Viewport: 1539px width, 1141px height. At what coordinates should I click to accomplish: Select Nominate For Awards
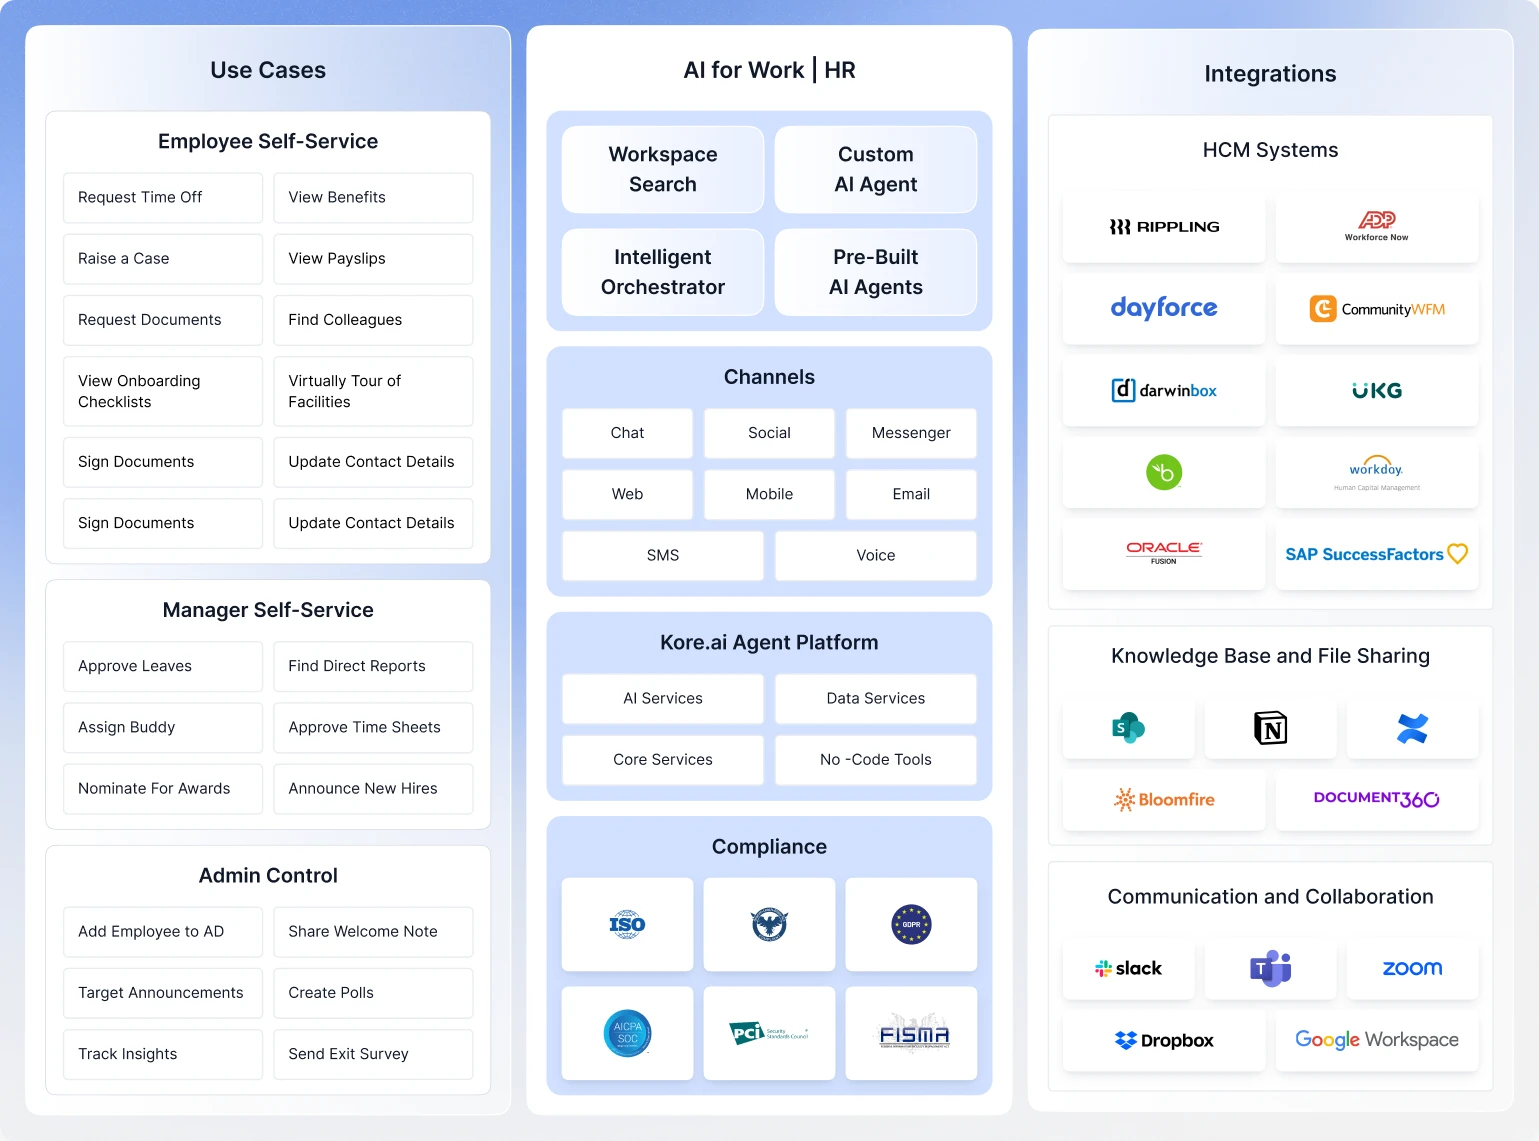[x=163, y=788]
